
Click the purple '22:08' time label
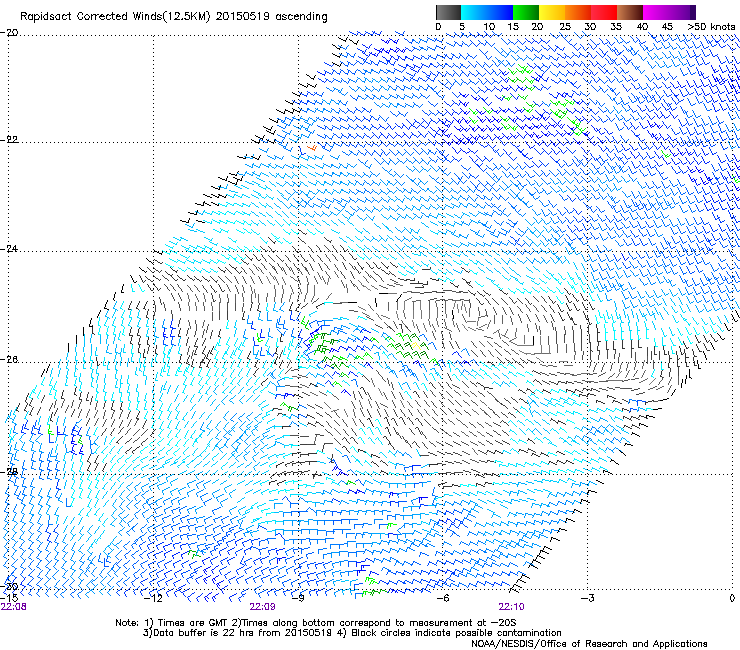coord(14,607)
